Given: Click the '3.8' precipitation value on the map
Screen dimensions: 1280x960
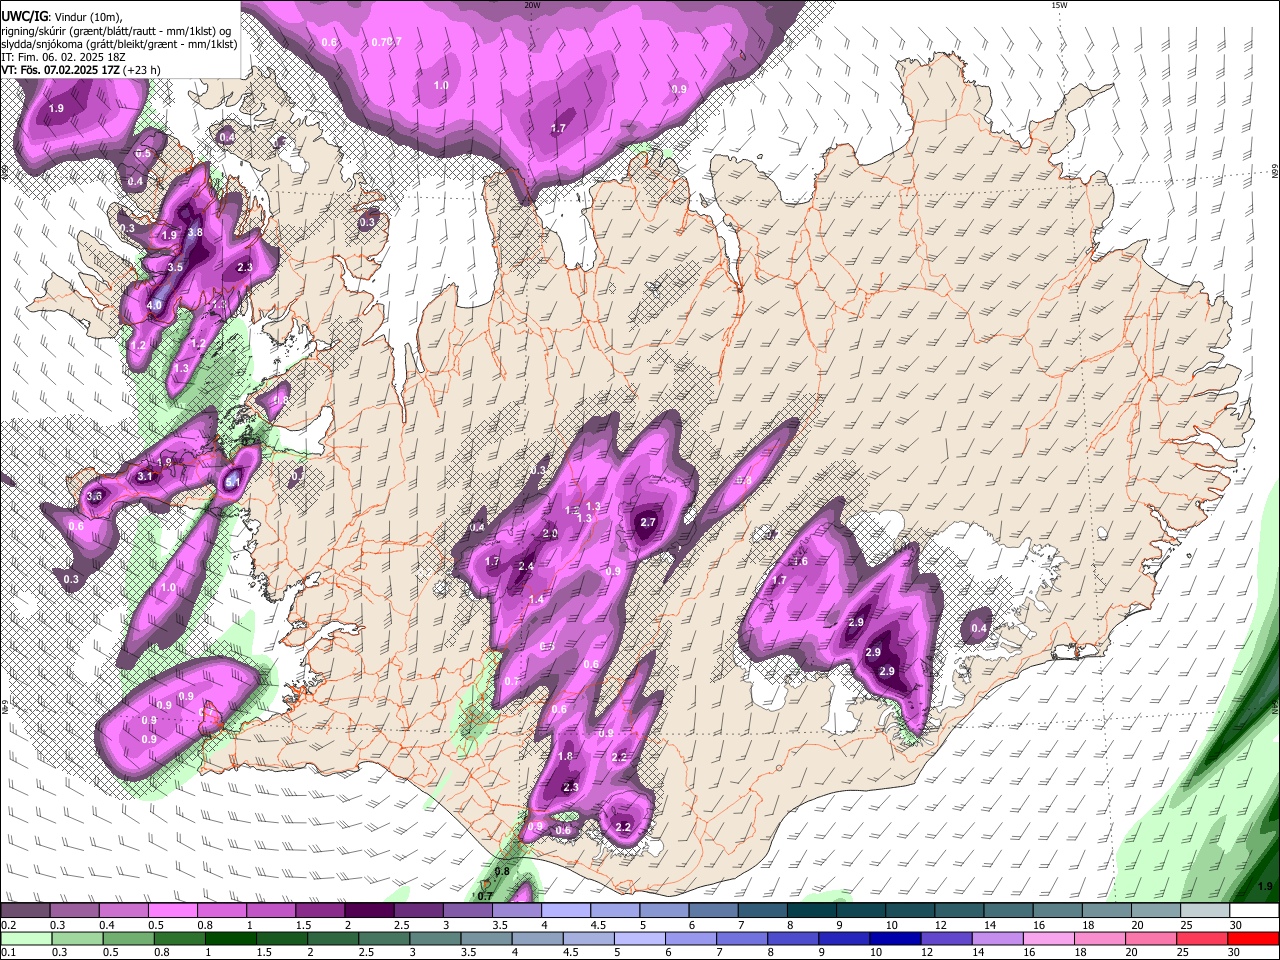Looking at the screenshot, I should click(x=196, y=232).
